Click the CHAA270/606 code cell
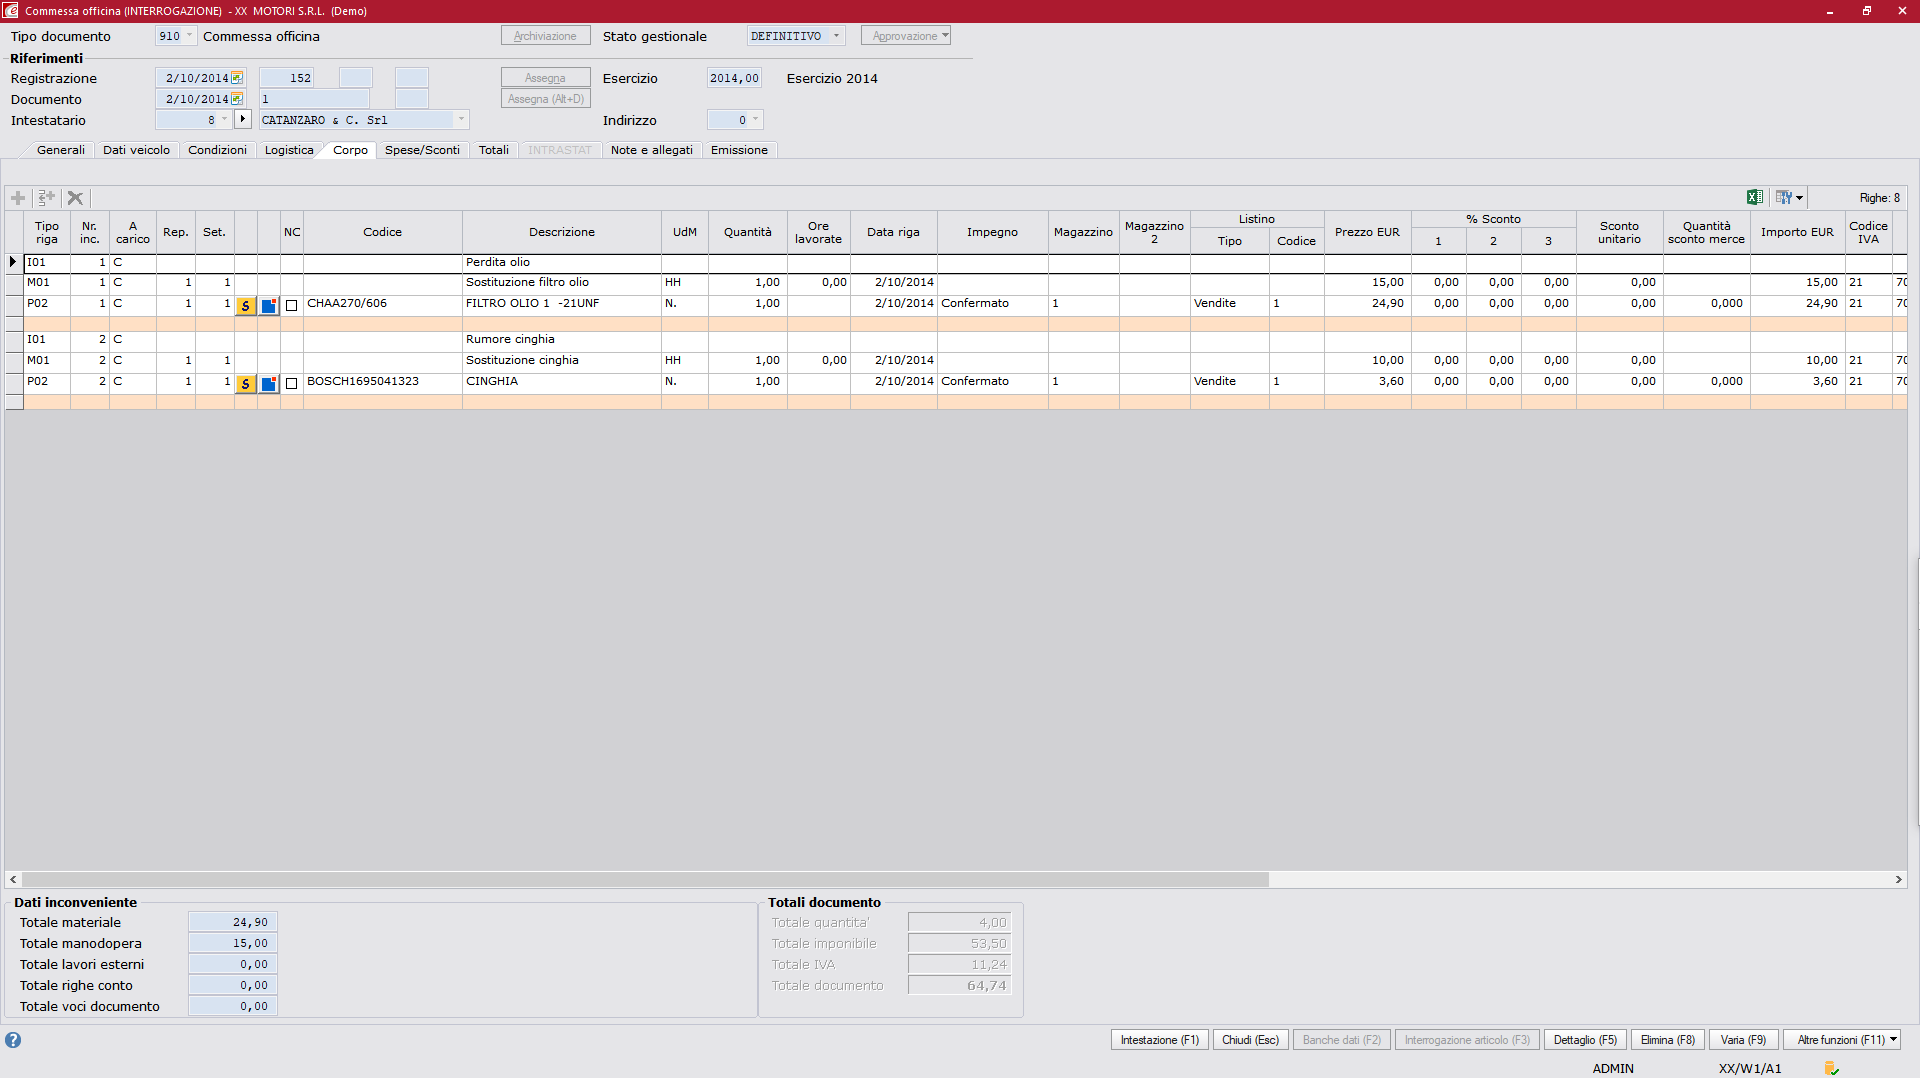 (x=382, y=304)
